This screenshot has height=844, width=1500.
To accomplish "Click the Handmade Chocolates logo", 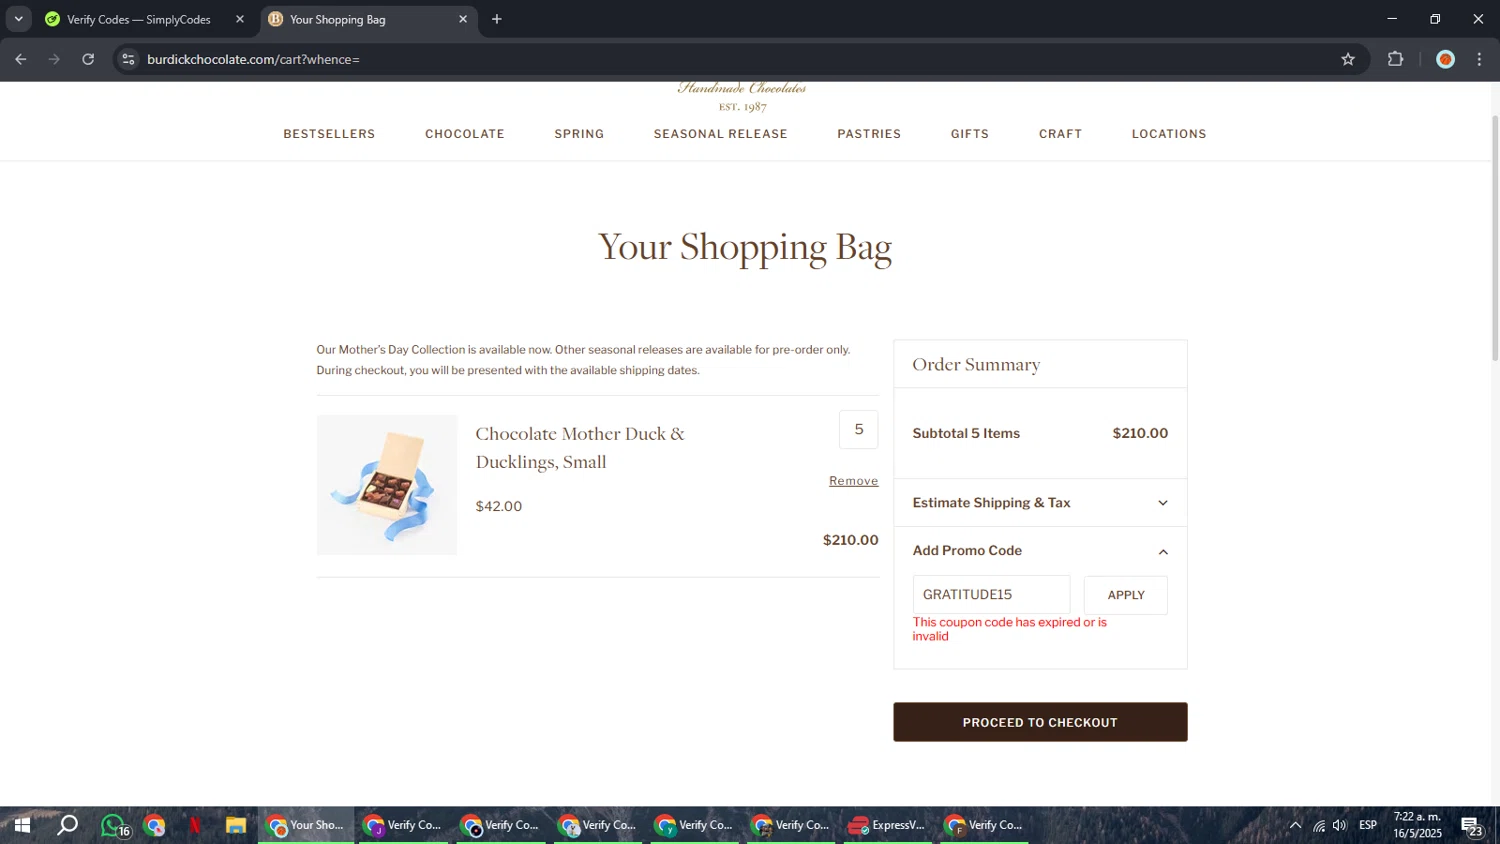I will [742, 96].
